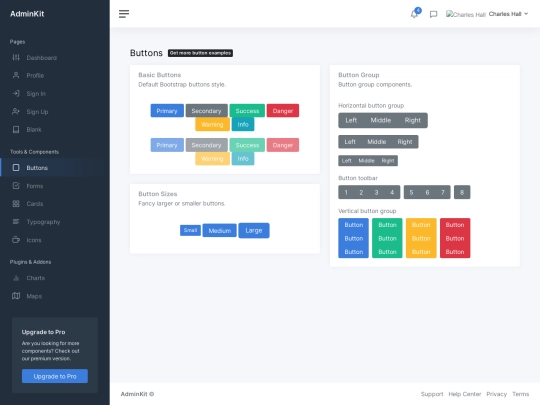Viewport: 540px width, 405px height.
Task: Click the Blank page book icon in the sidebar
Action: tap(16, 129)
